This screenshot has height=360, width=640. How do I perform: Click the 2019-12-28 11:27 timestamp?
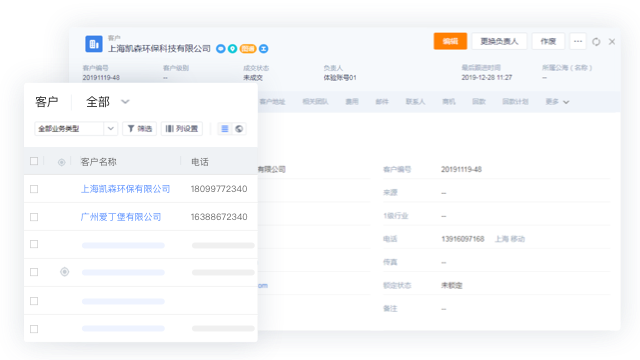point(487,78)
